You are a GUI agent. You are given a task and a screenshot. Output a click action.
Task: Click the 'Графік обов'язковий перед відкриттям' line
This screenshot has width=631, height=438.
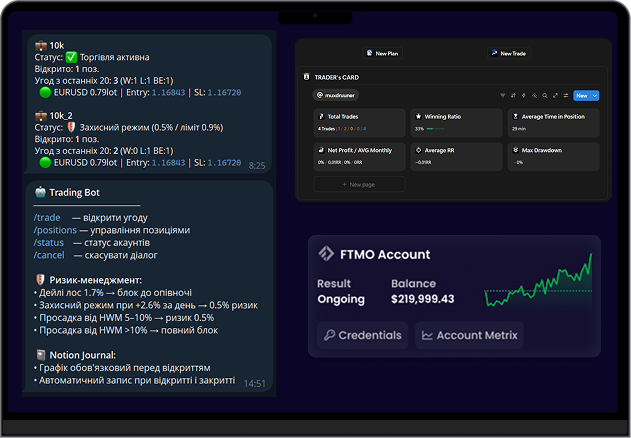click(122, 368)
